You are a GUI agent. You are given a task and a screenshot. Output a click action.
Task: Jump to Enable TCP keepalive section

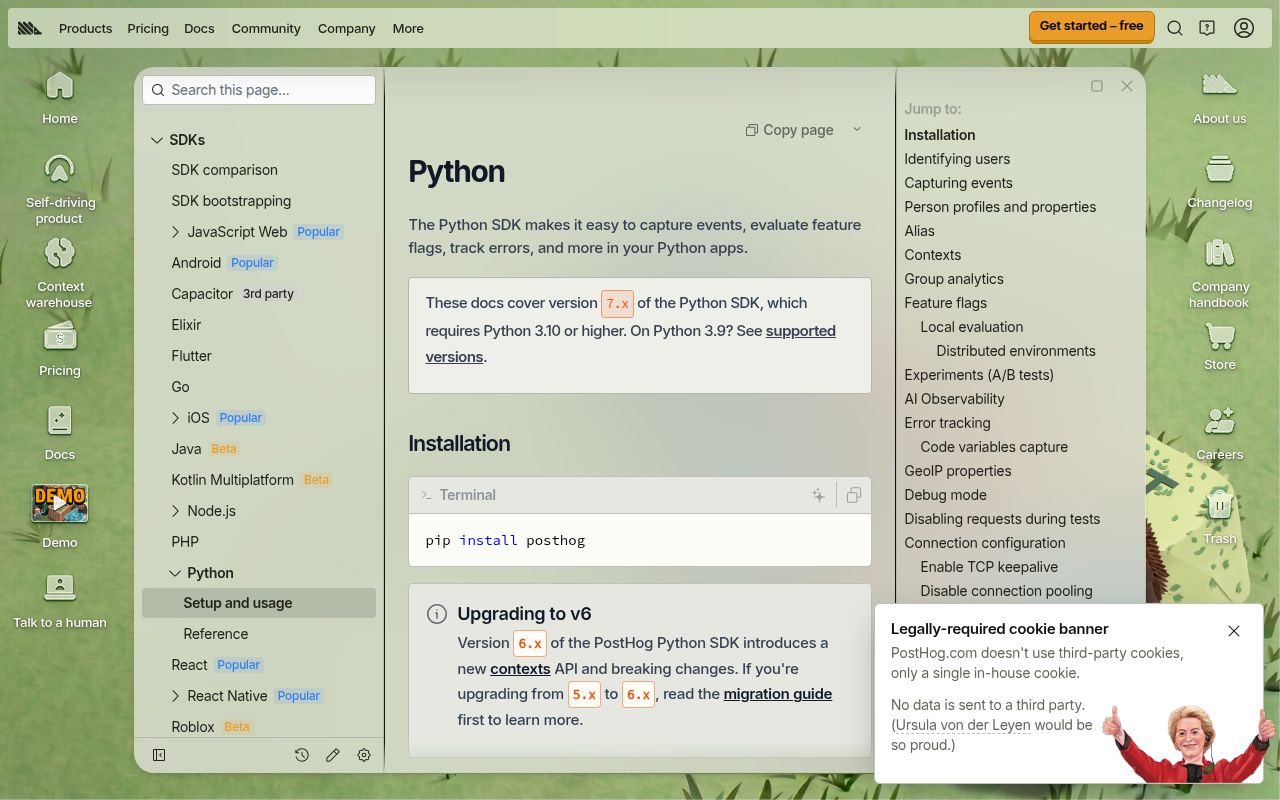point(989,567)
